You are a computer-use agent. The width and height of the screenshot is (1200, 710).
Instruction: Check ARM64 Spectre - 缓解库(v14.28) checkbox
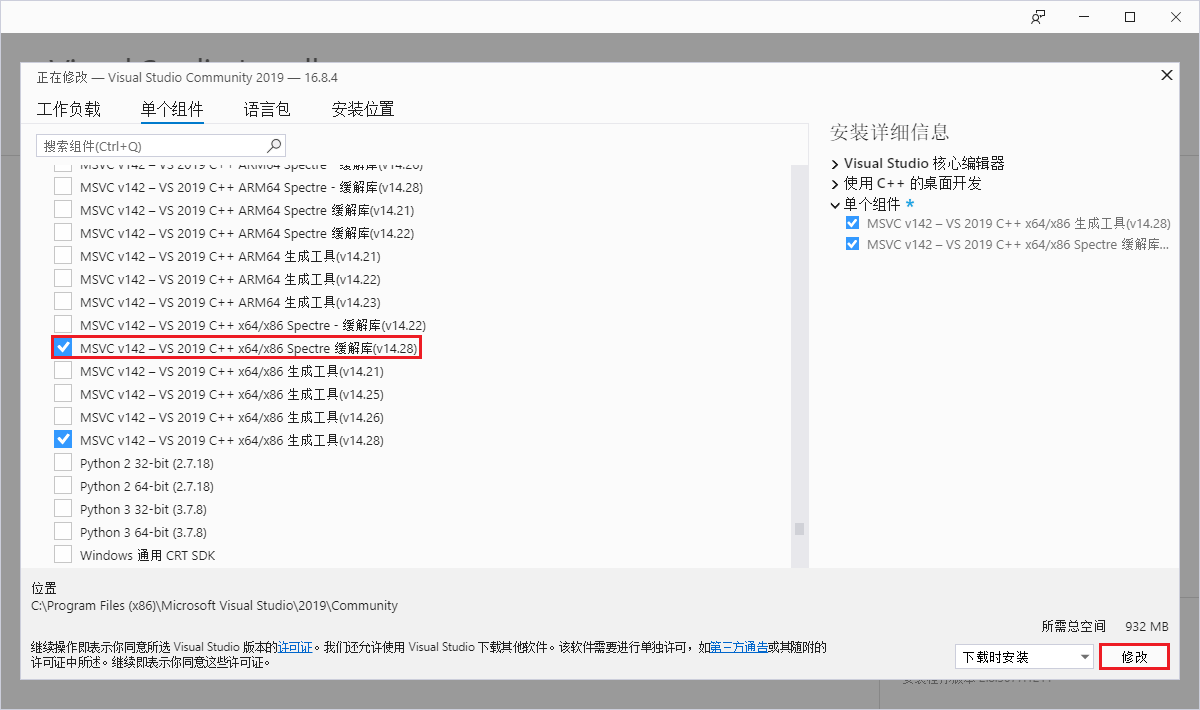click(63, 187)
